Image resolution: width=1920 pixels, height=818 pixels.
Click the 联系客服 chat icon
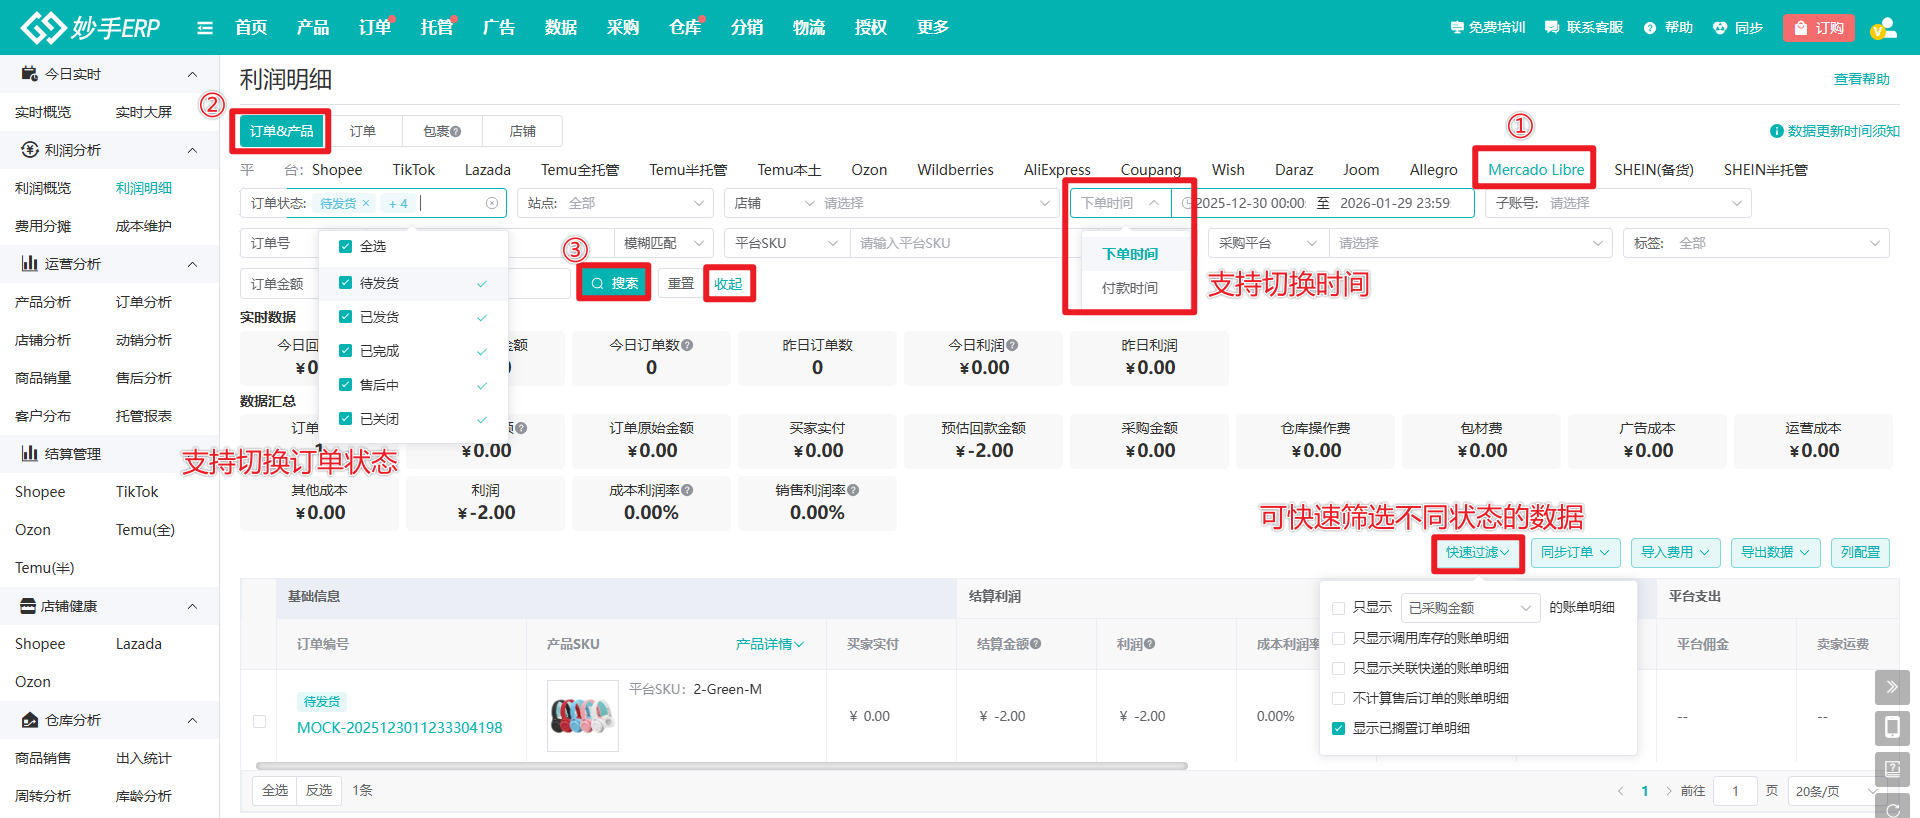[1552, 28]
